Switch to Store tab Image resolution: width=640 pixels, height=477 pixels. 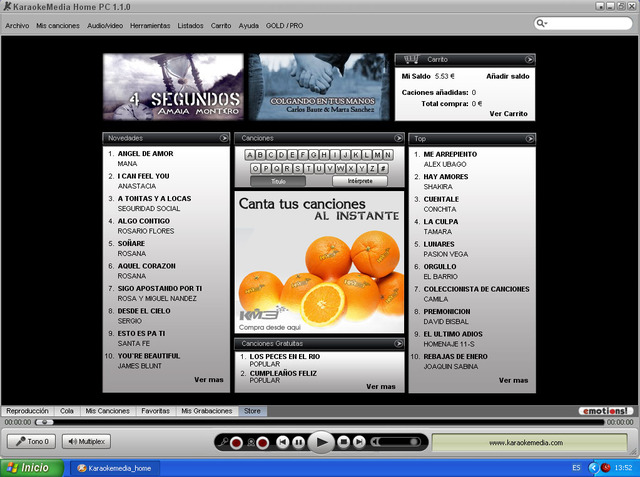point(252,411)
